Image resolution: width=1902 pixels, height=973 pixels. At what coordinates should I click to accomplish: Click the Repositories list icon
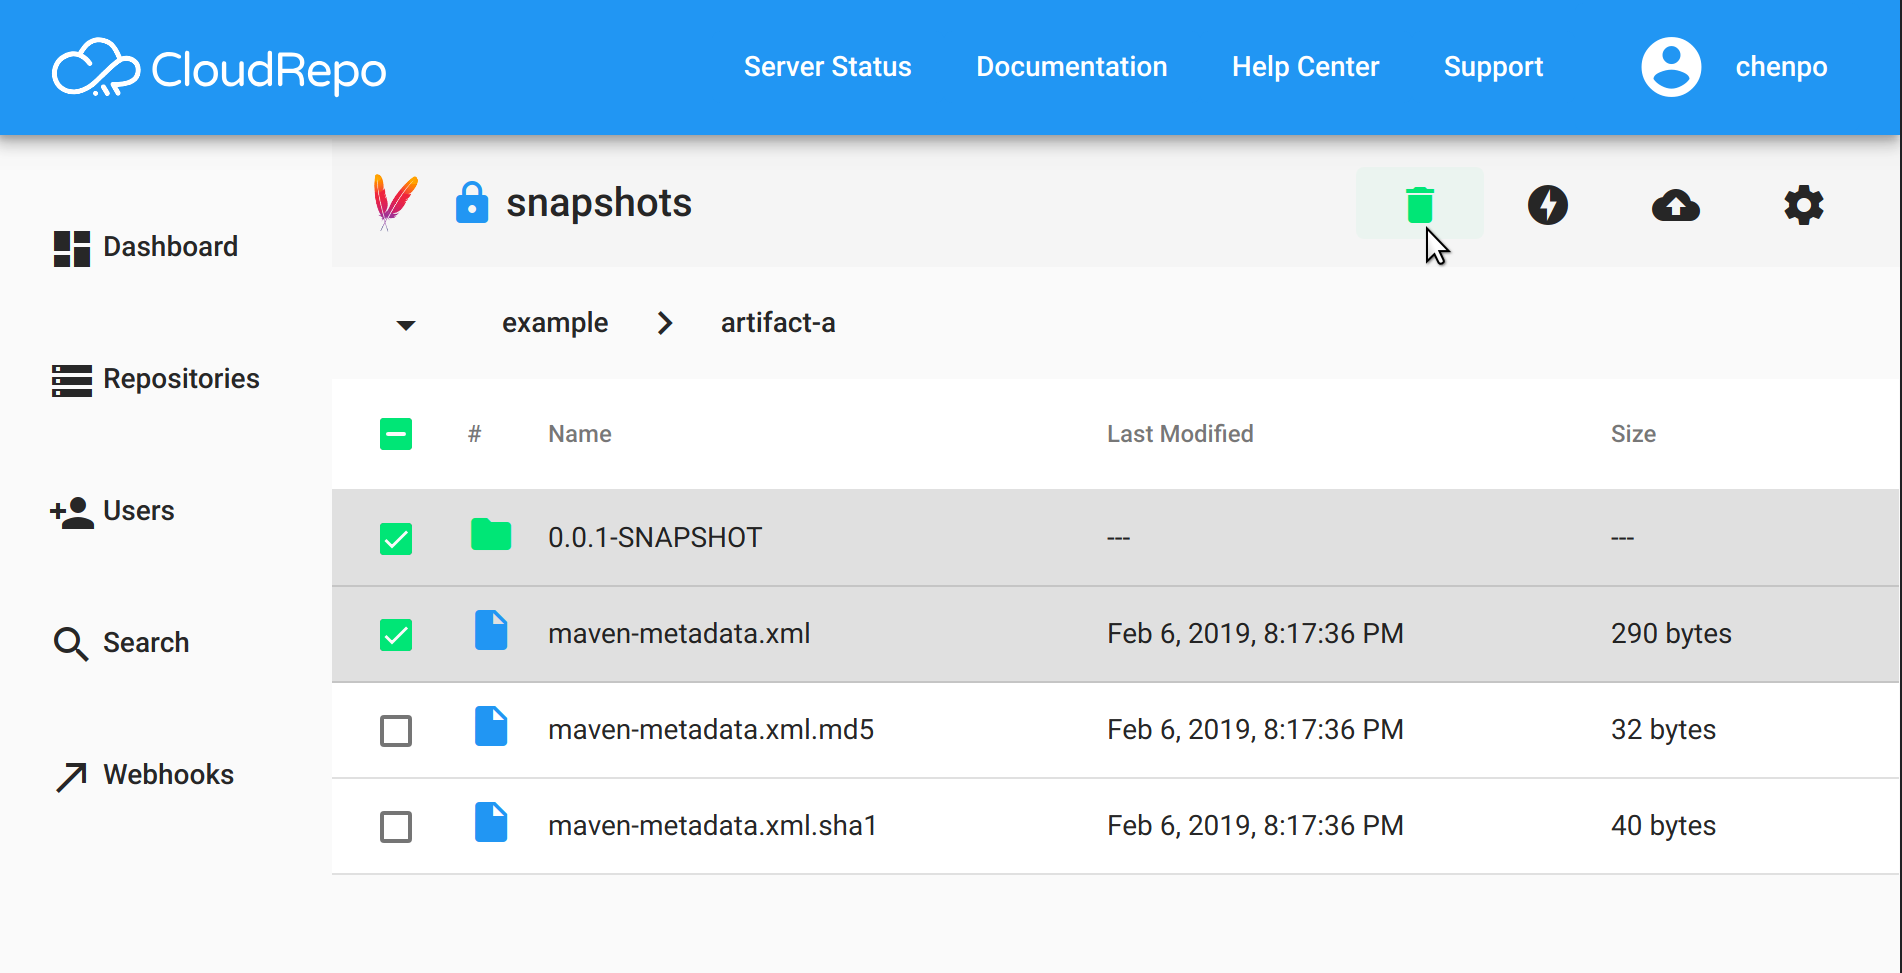click(x=72, y=380)
